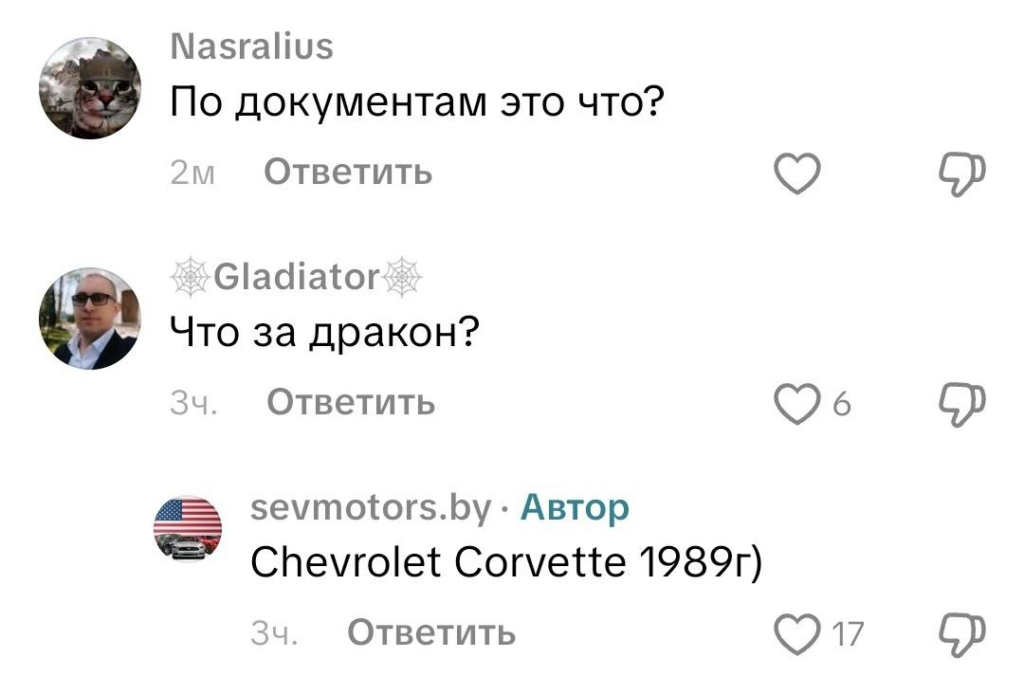Open Gladiator's profile avatar
1024x695 pixels.
point(91,320)
